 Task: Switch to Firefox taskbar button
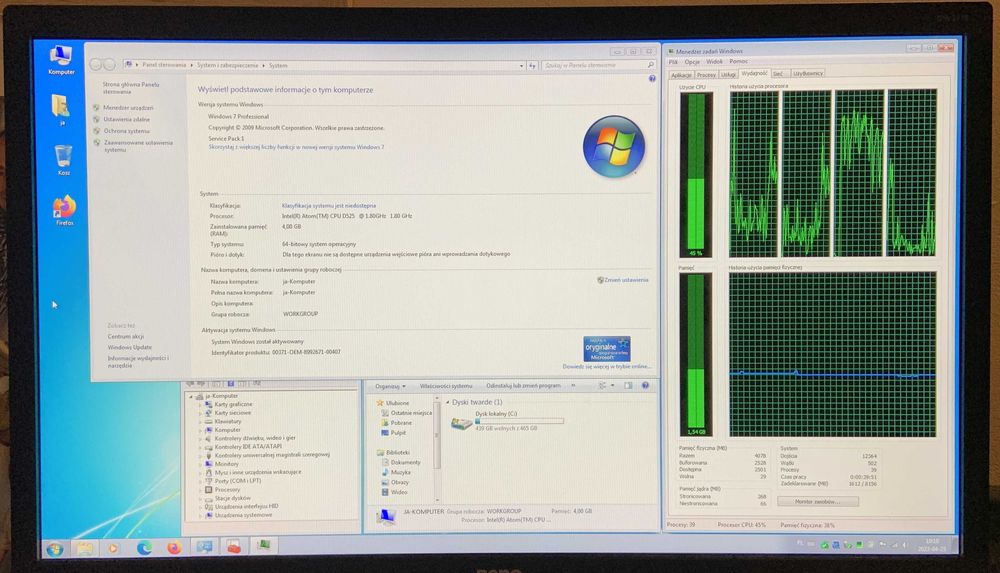(173, 547)
